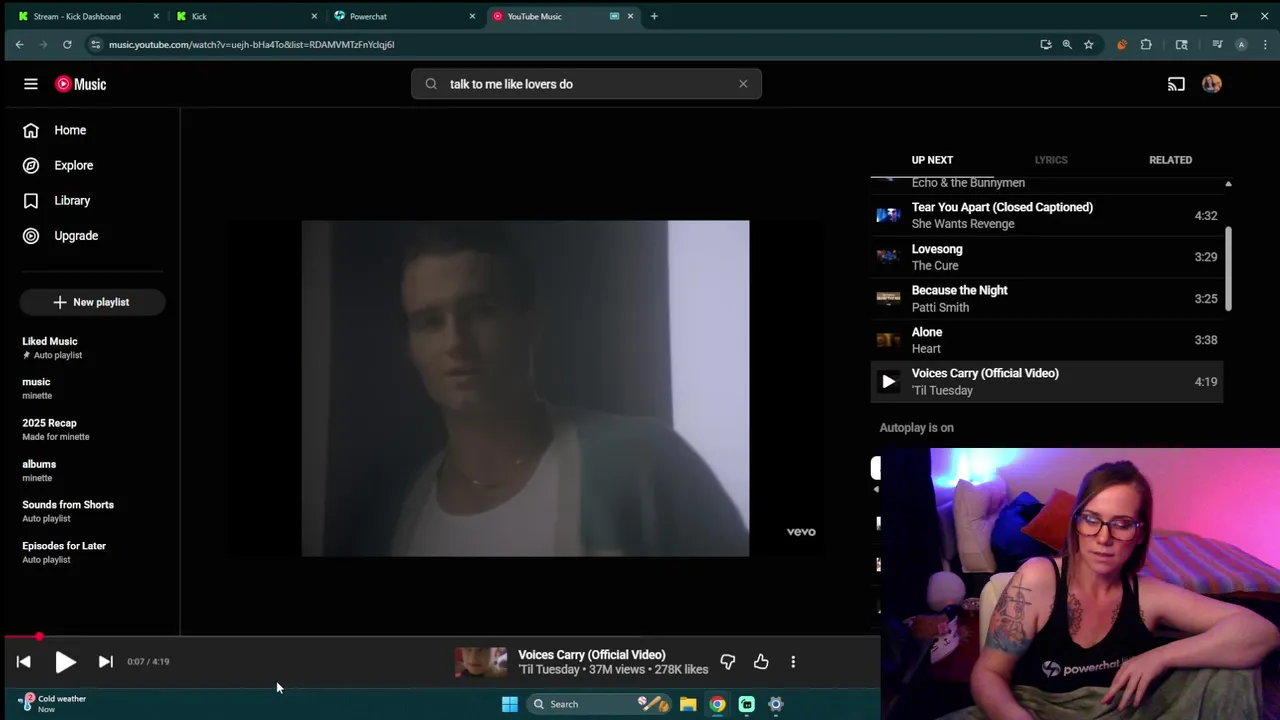Like the current song

coord(761,661)
